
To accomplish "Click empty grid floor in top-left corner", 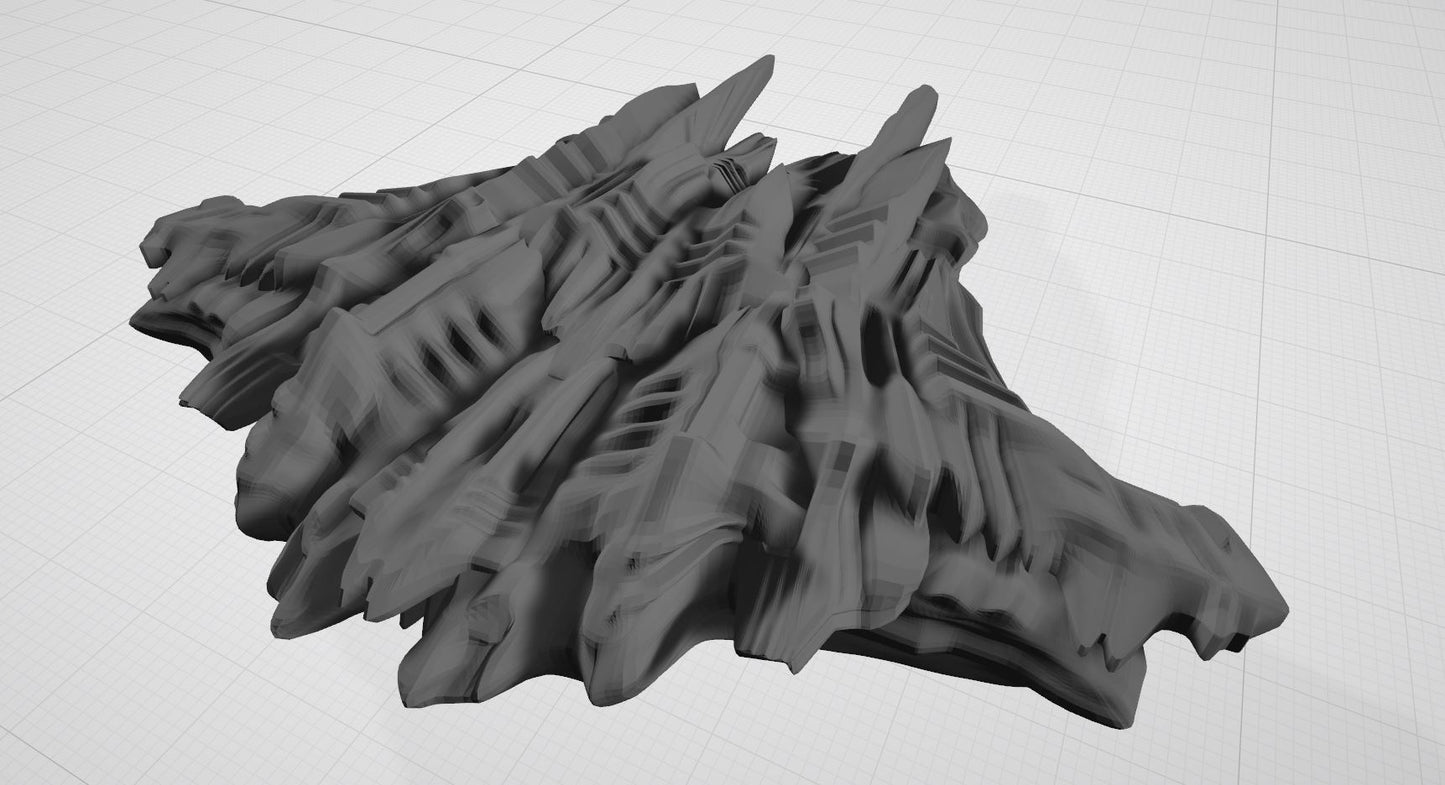I will tap(80, 60).
